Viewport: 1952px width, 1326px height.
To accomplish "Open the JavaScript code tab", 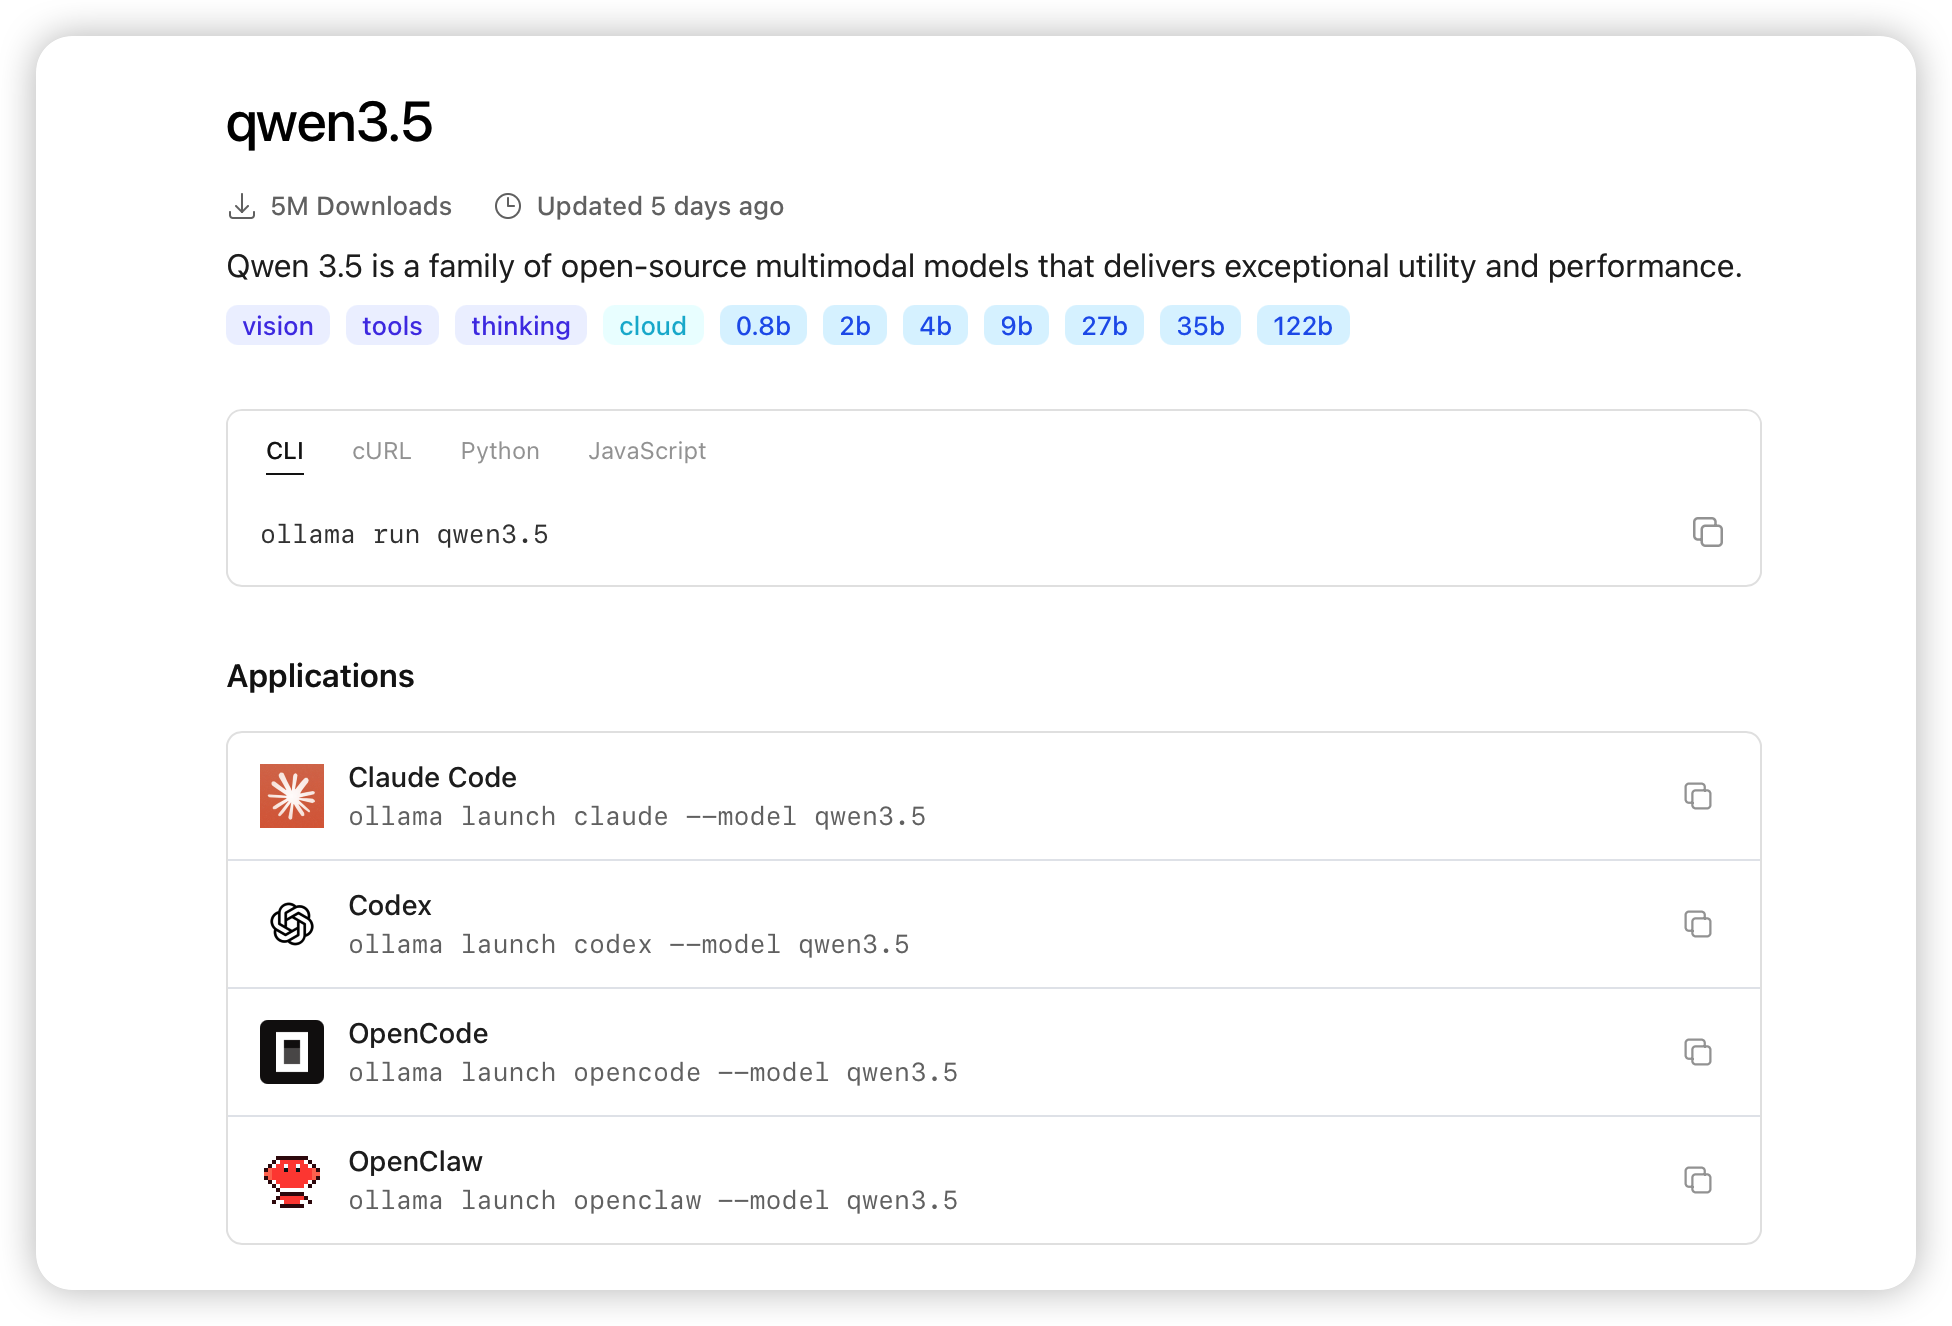I will click(647, 451).
